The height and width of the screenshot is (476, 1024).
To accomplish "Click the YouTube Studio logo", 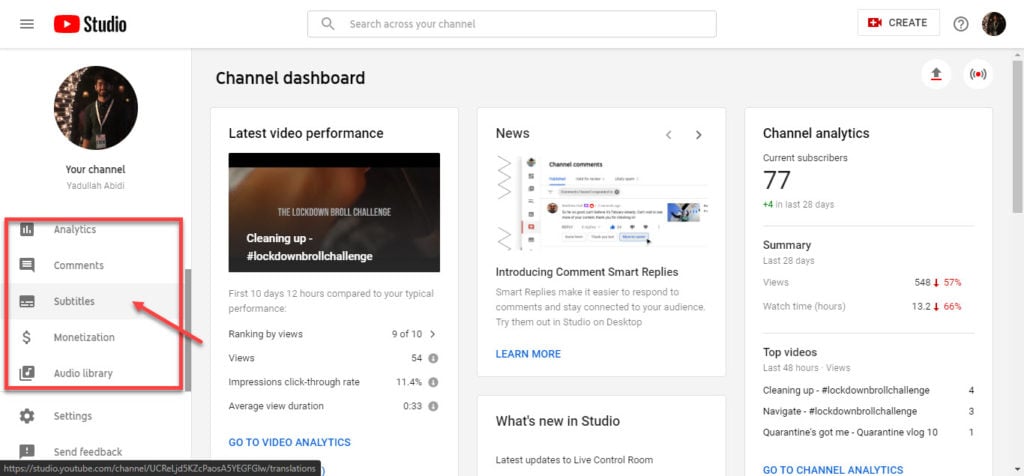I will point(90,24).
